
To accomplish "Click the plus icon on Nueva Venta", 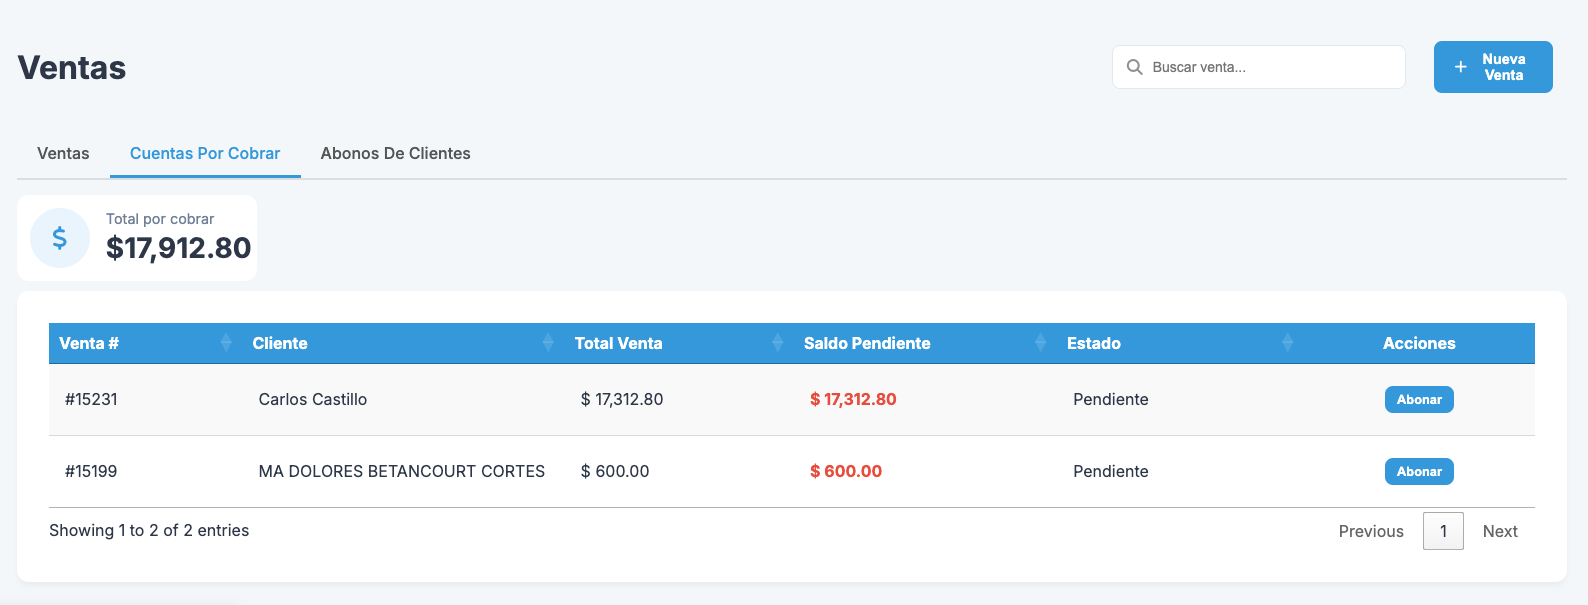I will click(1461, 67).
